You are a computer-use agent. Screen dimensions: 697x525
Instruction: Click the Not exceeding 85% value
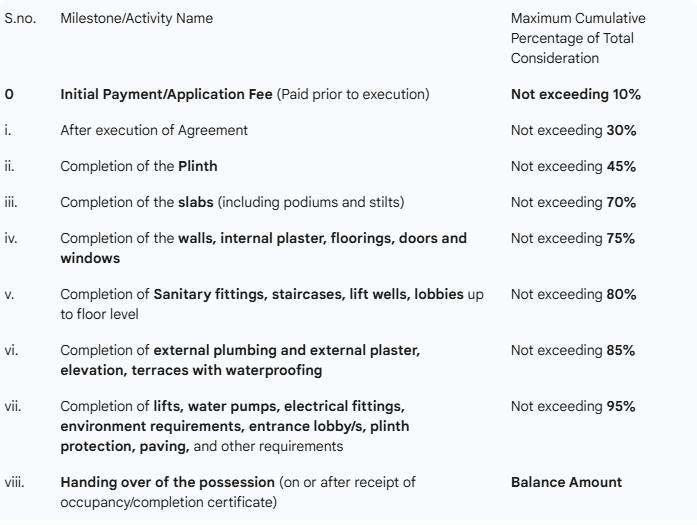tap(573, 350)
